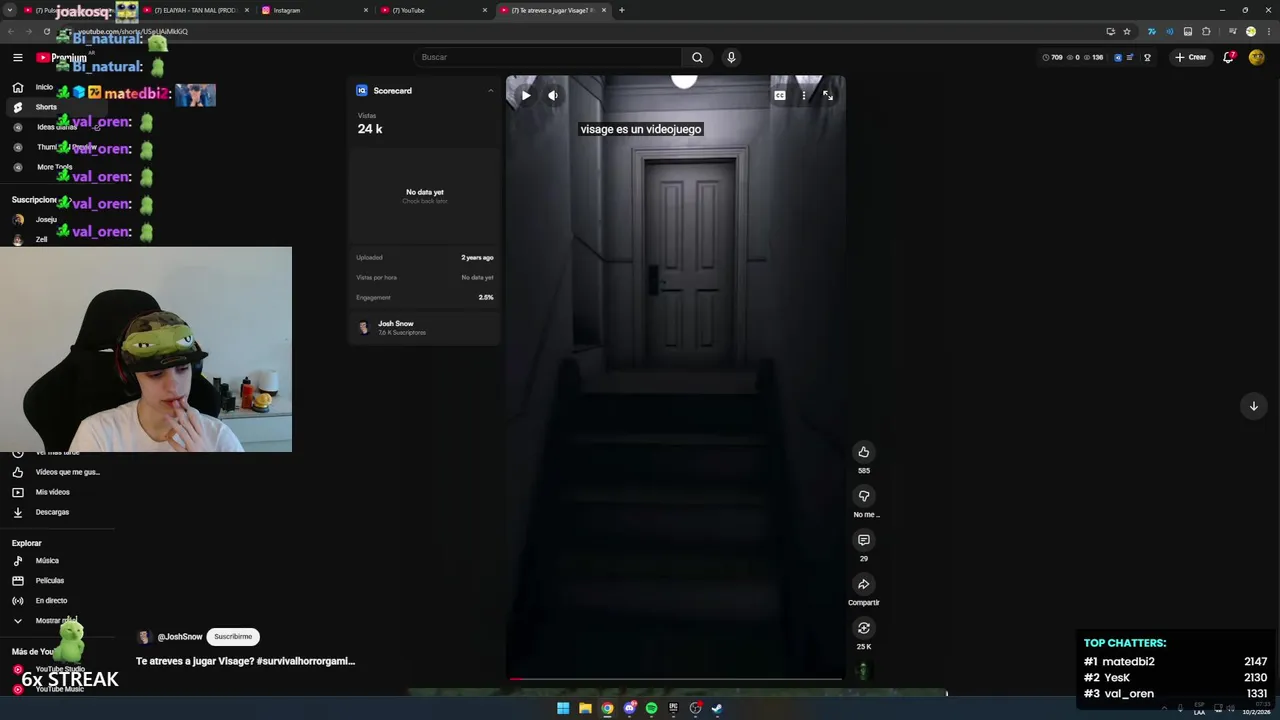Viewport: 1280px width, 720px height.
Task: Open media control icon in Chrome toolbar
Action: pyautogui.click(x=1232, y=31)
